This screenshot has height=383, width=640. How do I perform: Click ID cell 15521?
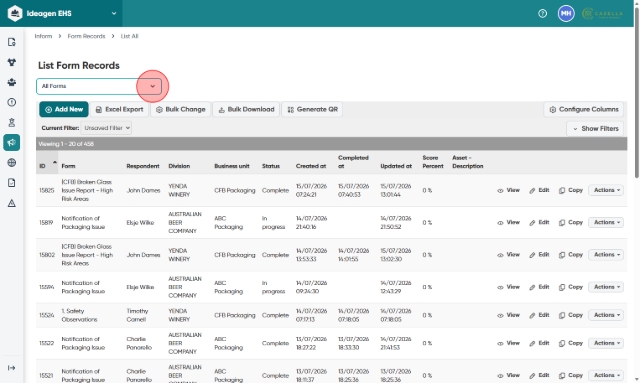coord(46,376)
